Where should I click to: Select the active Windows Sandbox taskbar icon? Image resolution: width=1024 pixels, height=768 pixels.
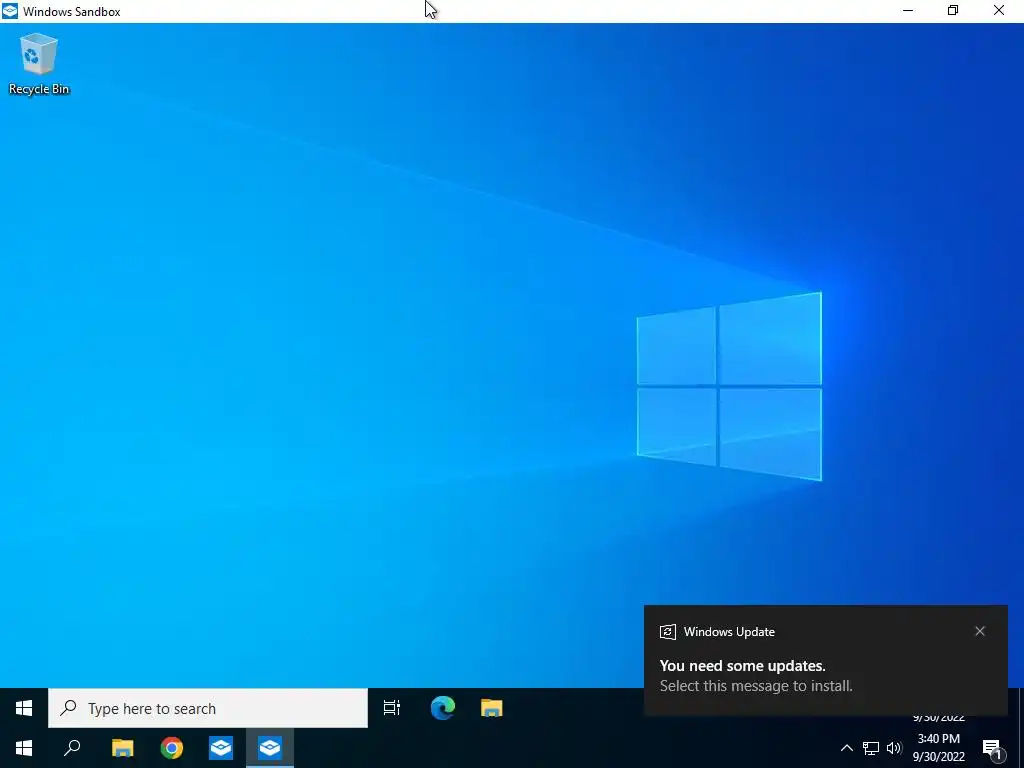[x=270, y=748]
